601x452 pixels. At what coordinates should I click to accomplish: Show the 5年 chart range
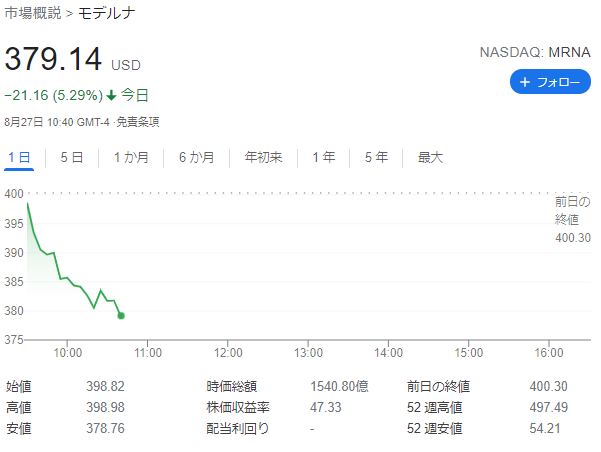376,158
